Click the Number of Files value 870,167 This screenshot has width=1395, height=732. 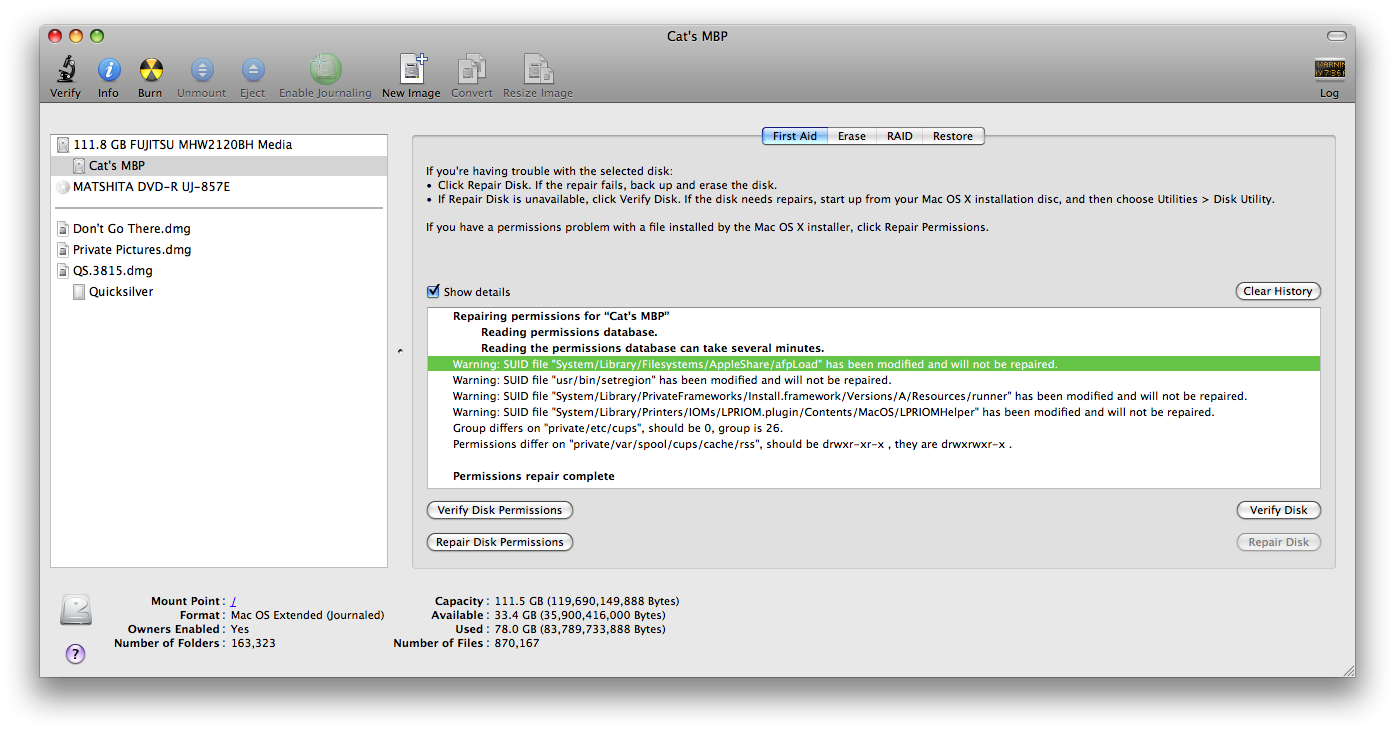[x=517, y=644]
